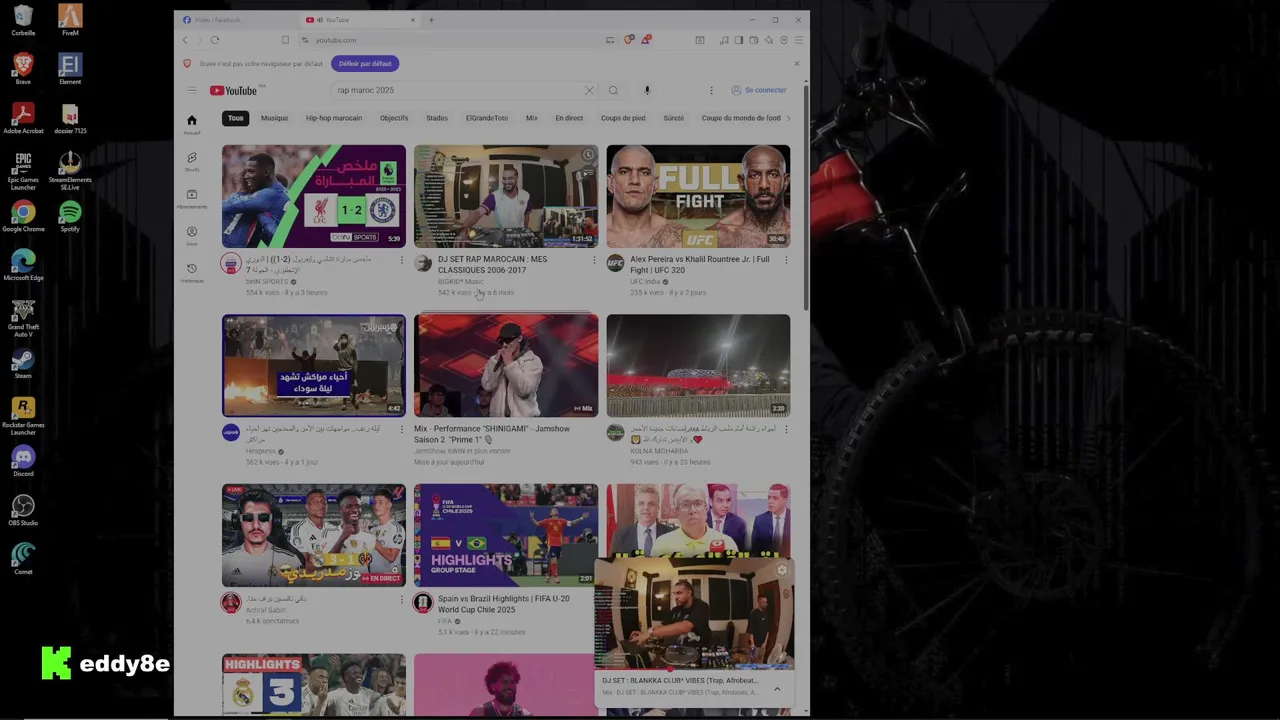This screenshot has height=720, width=1280.
Task: Open YouTube settings three-dot menu
Action: 711,90
